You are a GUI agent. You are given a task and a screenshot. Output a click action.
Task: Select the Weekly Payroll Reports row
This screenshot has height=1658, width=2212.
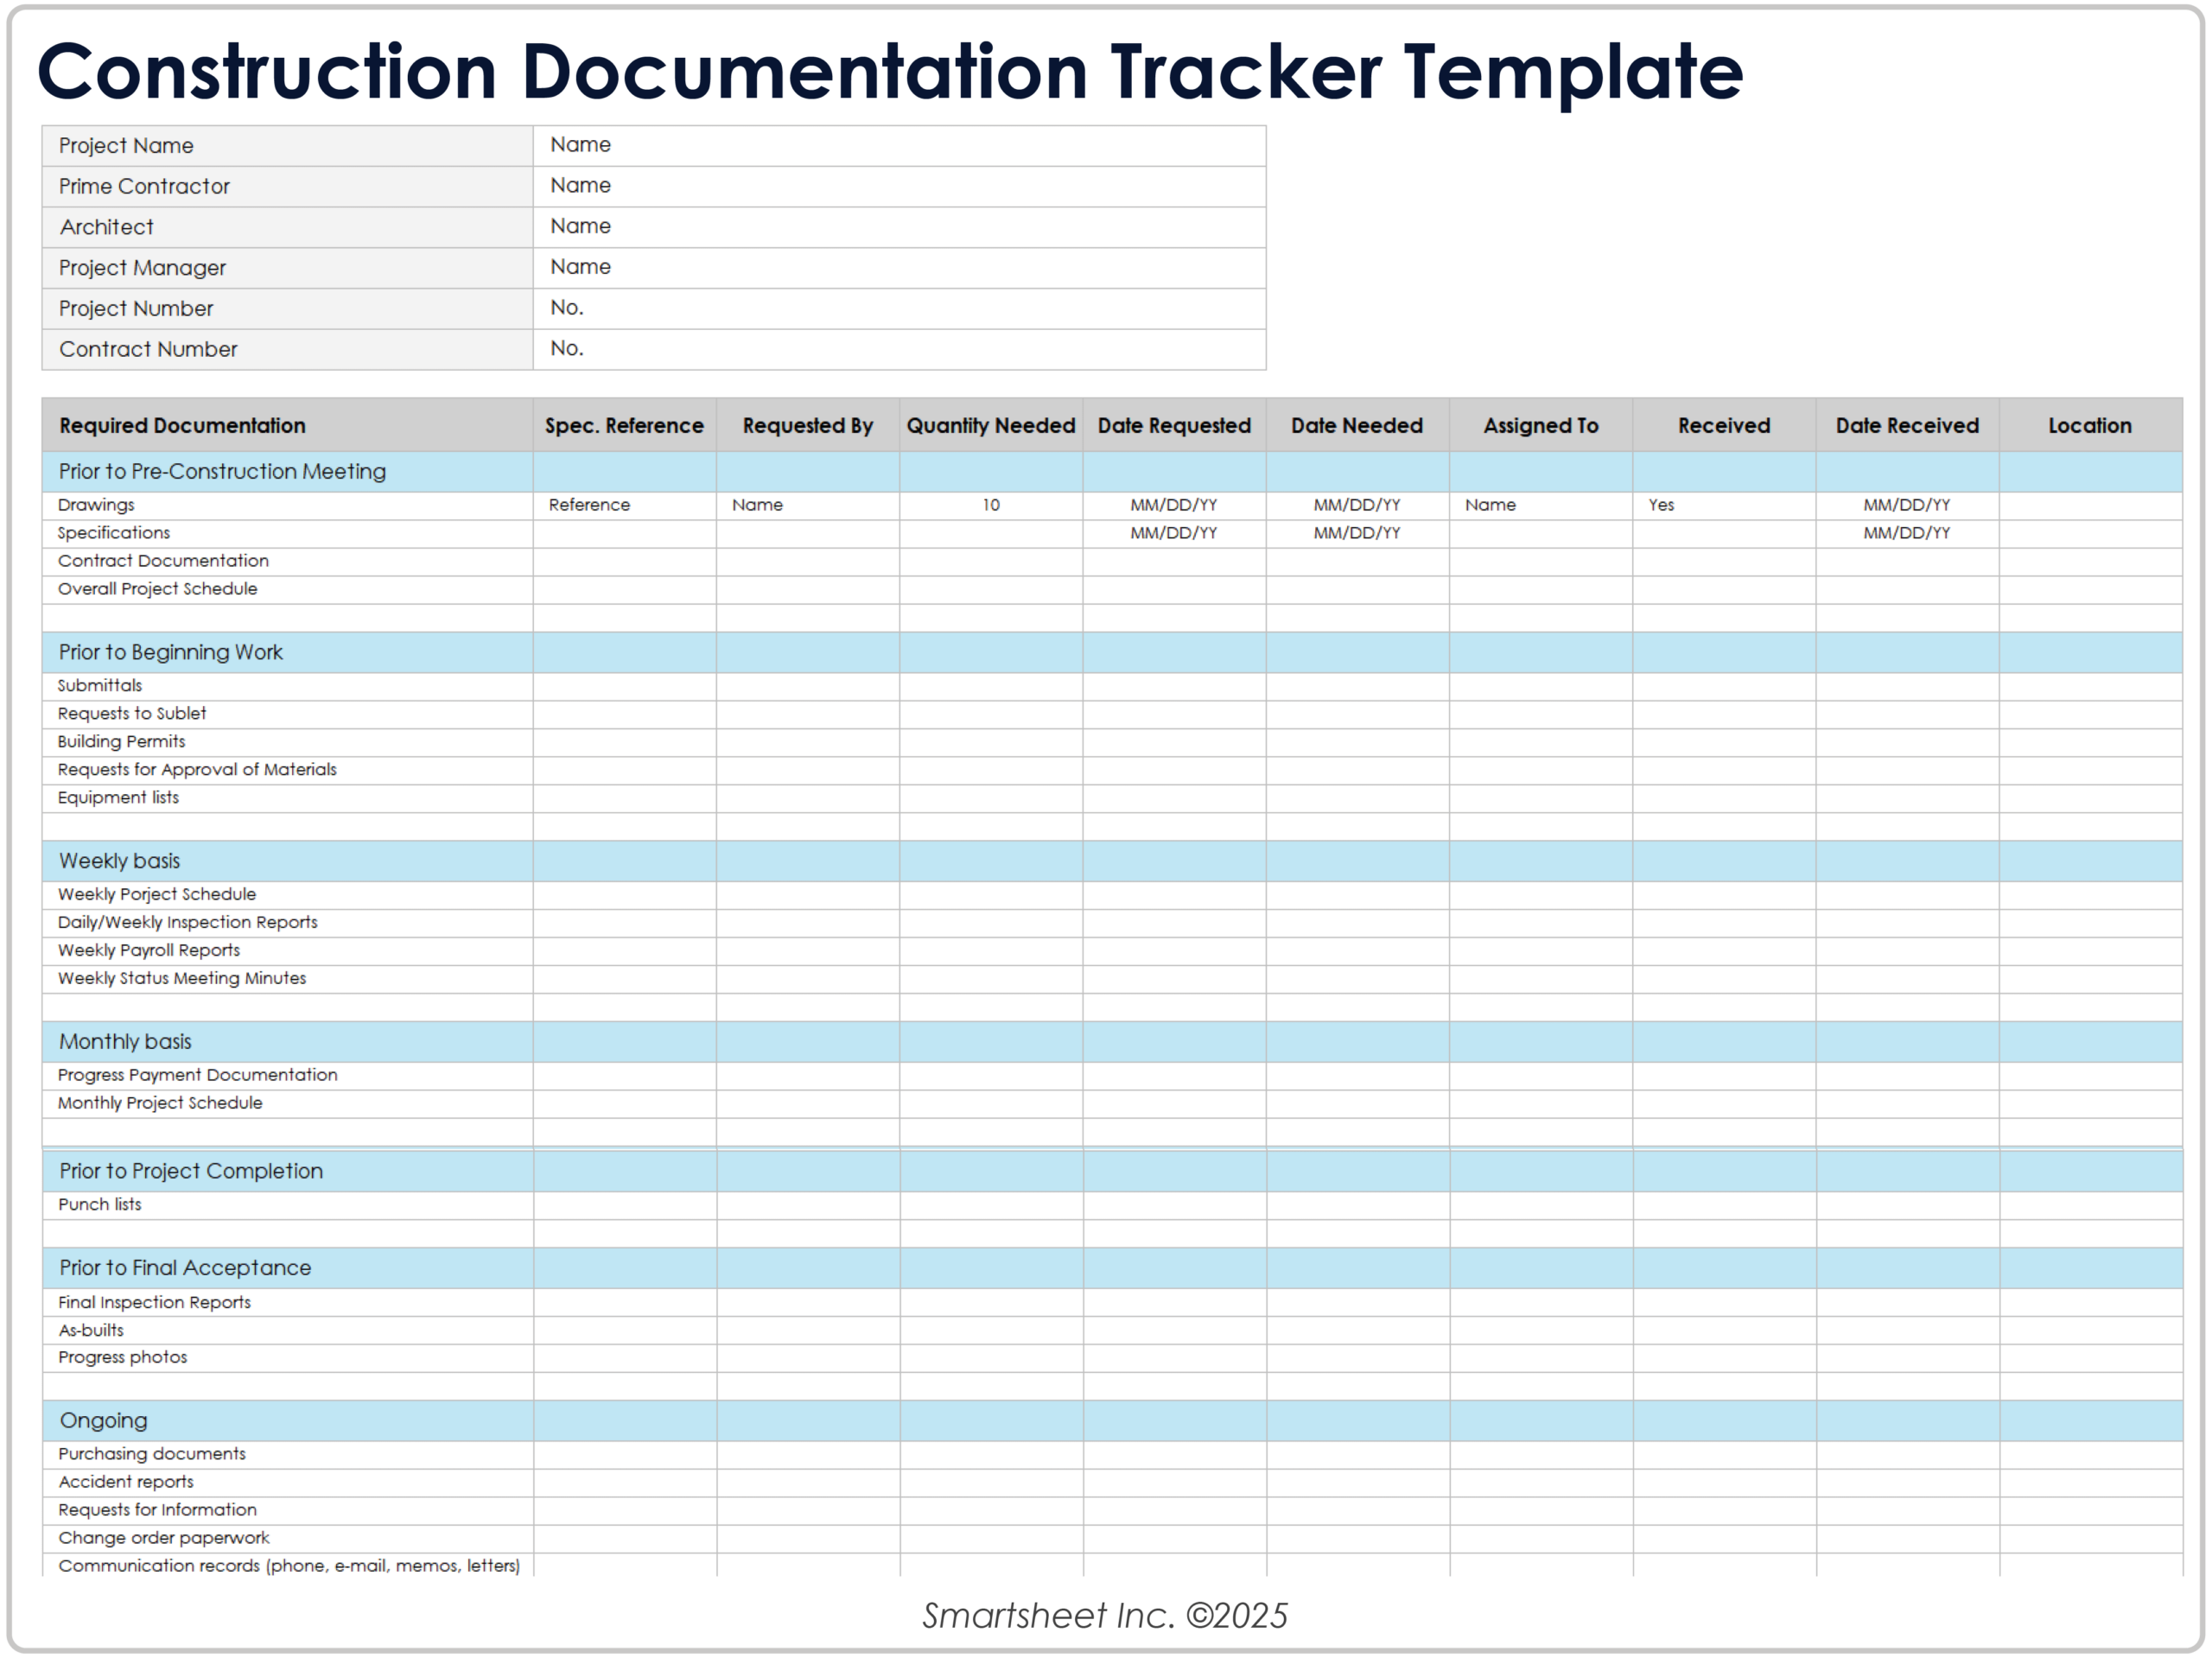point(147,949)
